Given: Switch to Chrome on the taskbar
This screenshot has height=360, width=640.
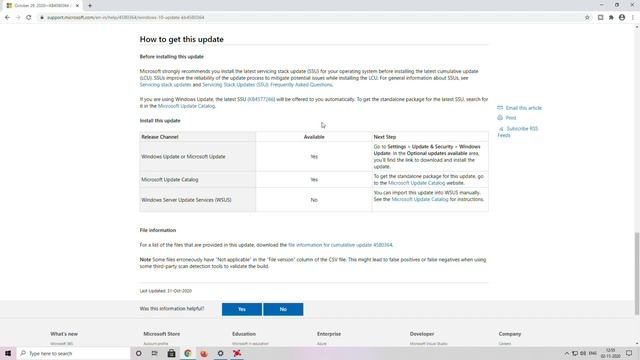Looking at the screenshot, I should 188,353.
